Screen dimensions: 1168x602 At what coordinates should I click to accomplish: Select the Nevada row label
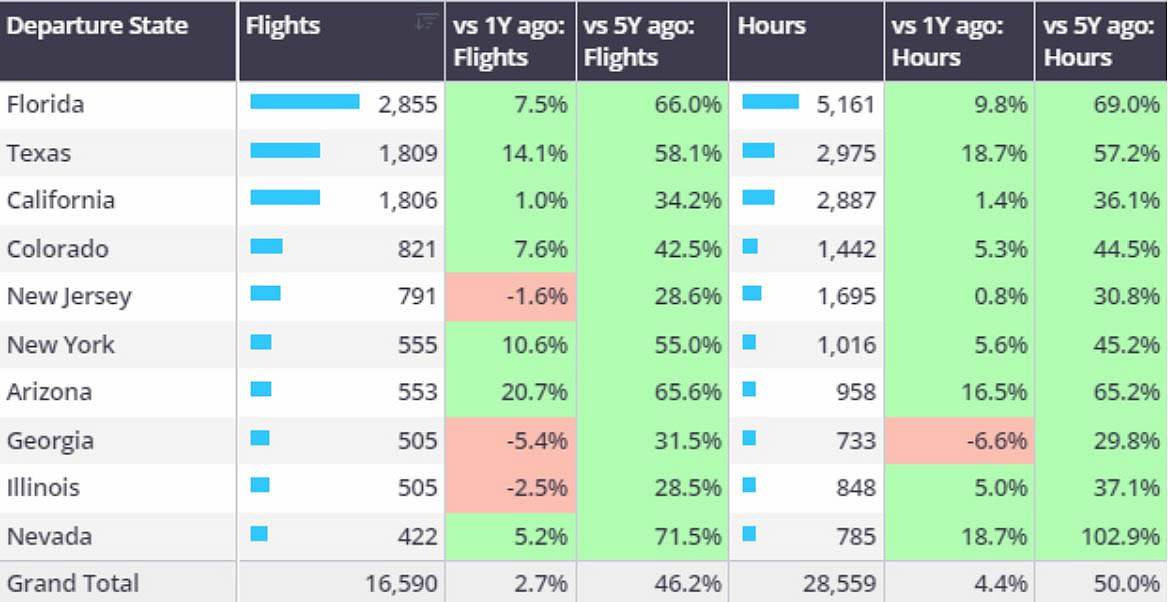coord(49,536)
